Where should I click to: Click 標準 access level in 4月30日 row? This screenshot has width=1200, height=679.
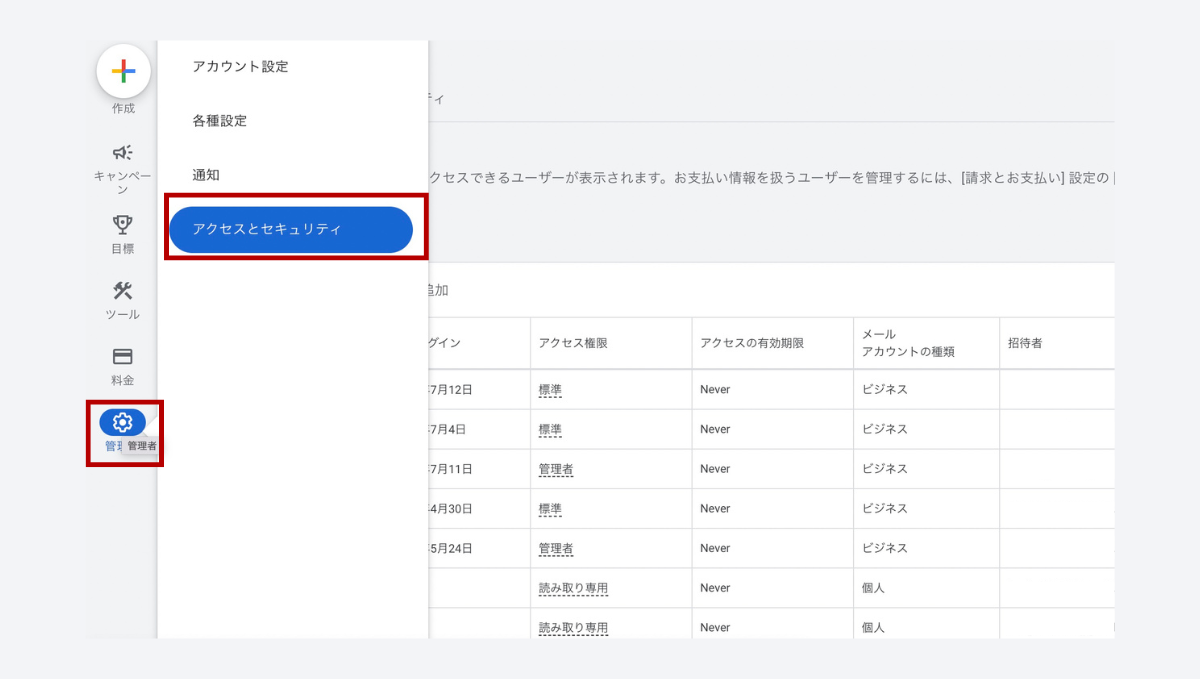coord(550,509)
